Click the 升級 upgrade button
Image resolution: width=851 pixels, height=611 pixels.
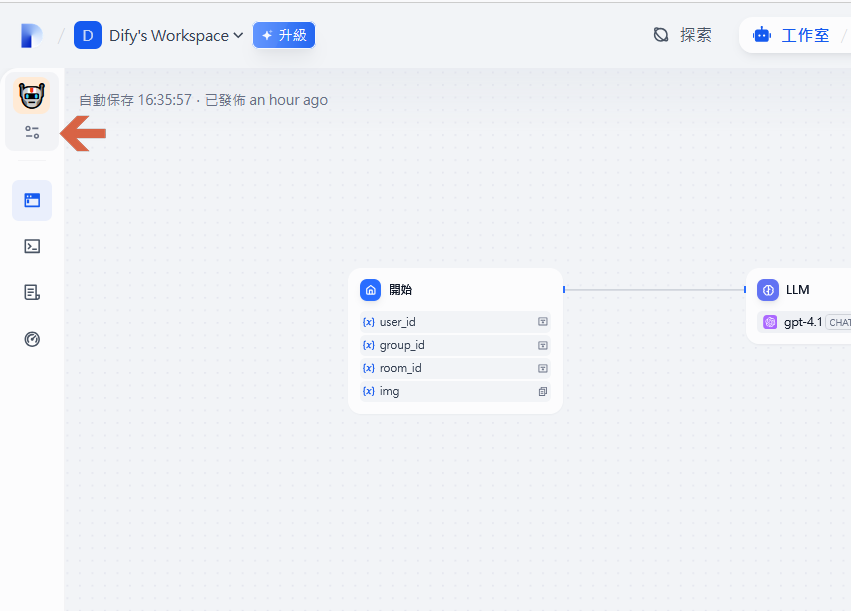point(284,35)
